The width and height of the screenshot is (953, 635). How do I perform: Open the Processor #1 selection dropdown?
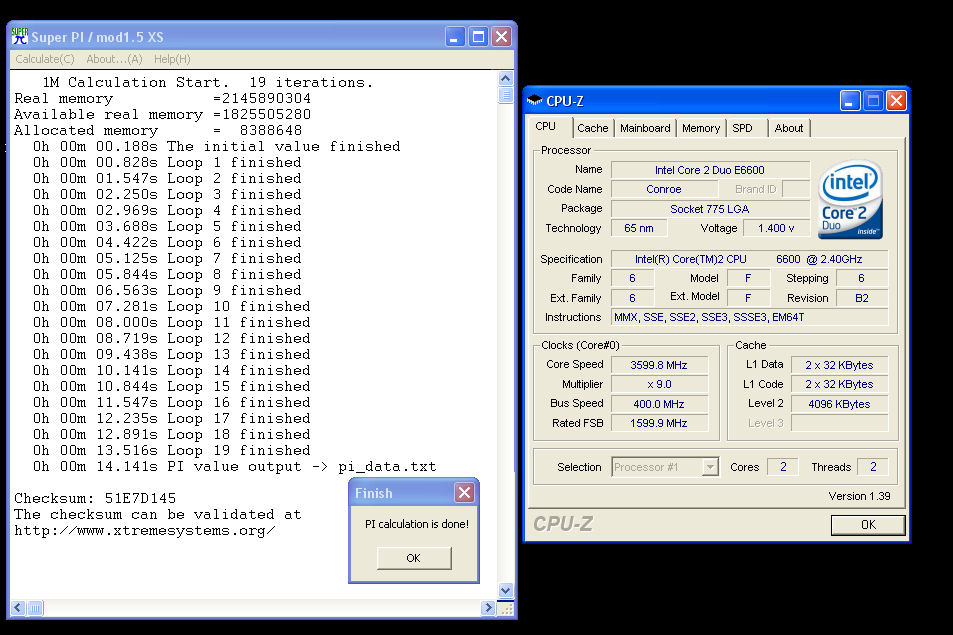(x=709, y=467)
